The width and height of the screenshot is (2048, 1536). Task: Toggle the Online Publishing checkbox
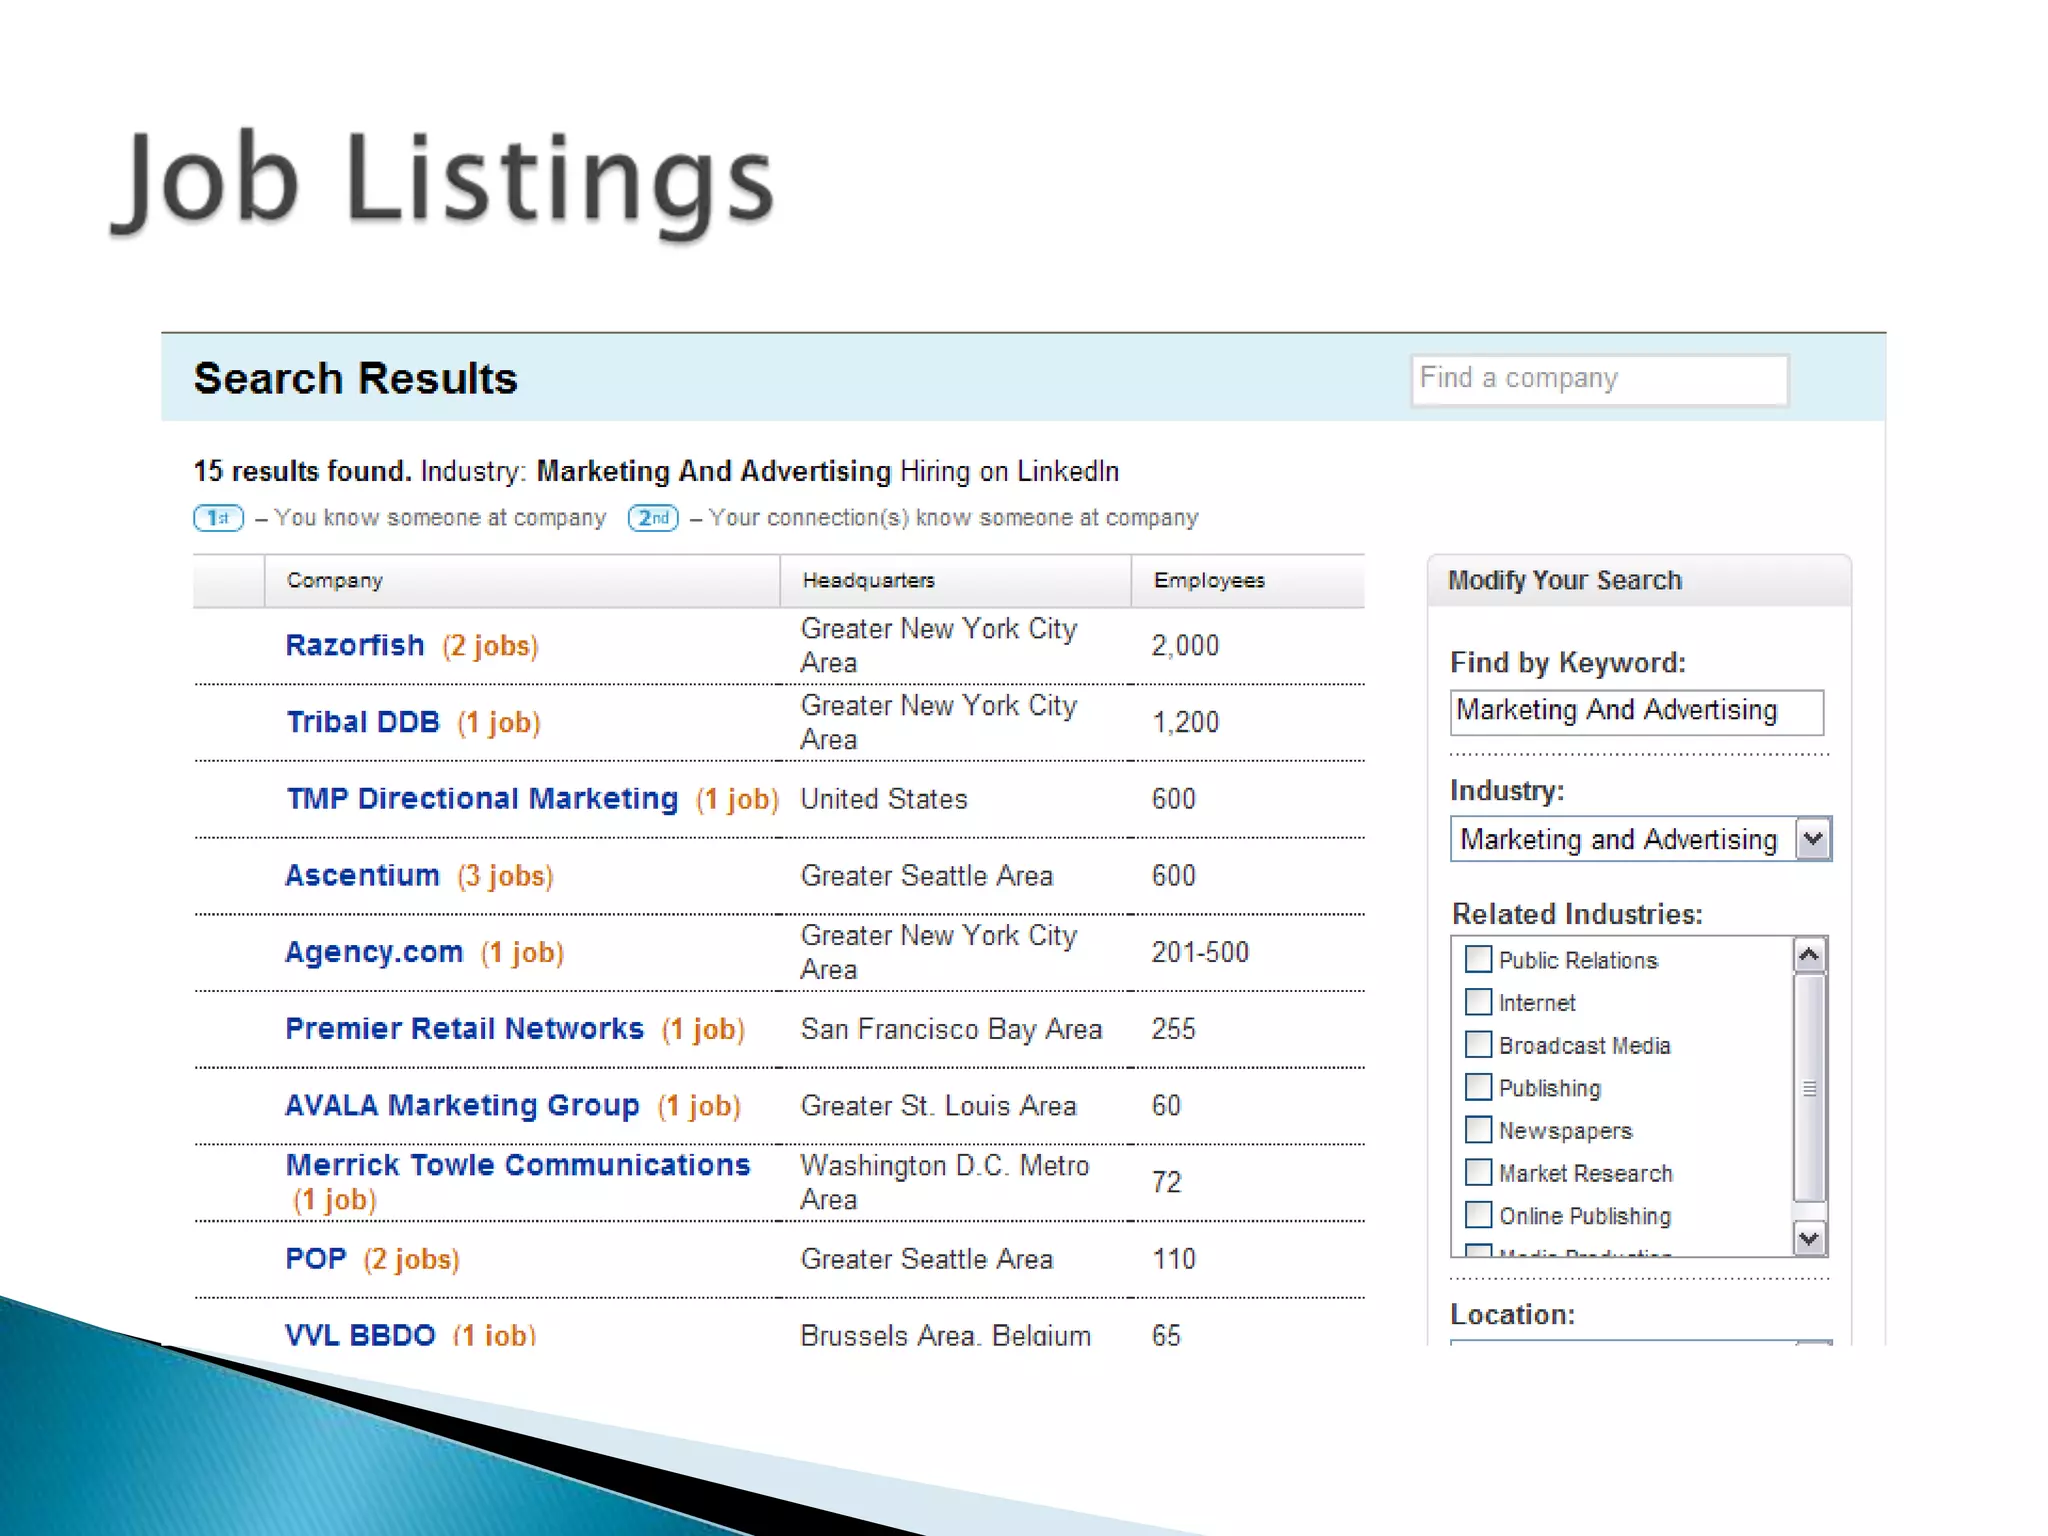pyautogui.click(x=1478, y=1215)
